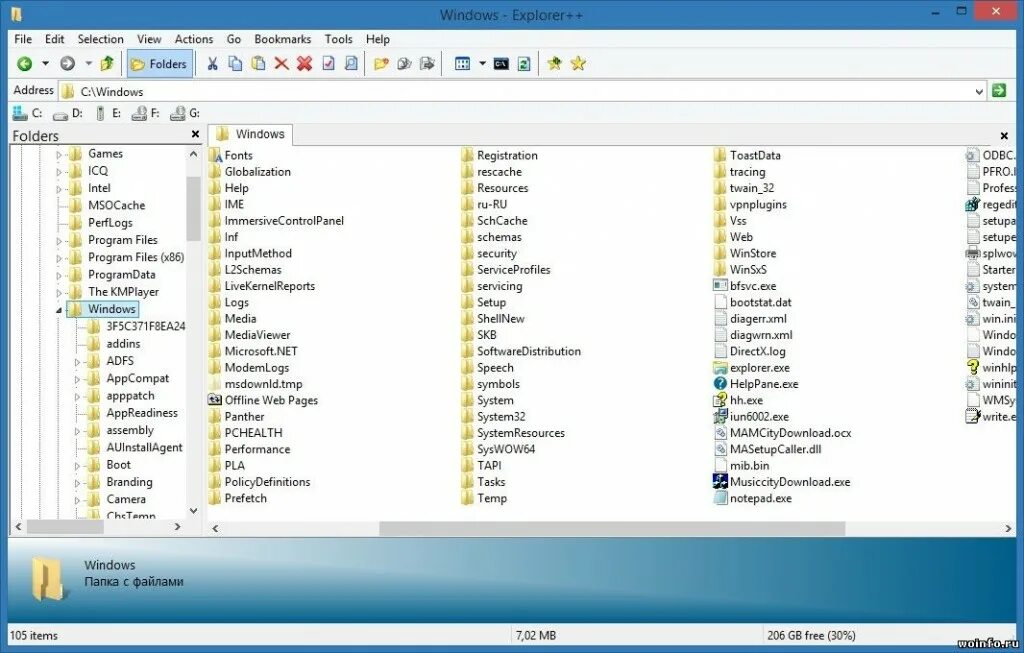Copy the selected items from the toolbar
The image size is (1024, 653).
(235, 63)
